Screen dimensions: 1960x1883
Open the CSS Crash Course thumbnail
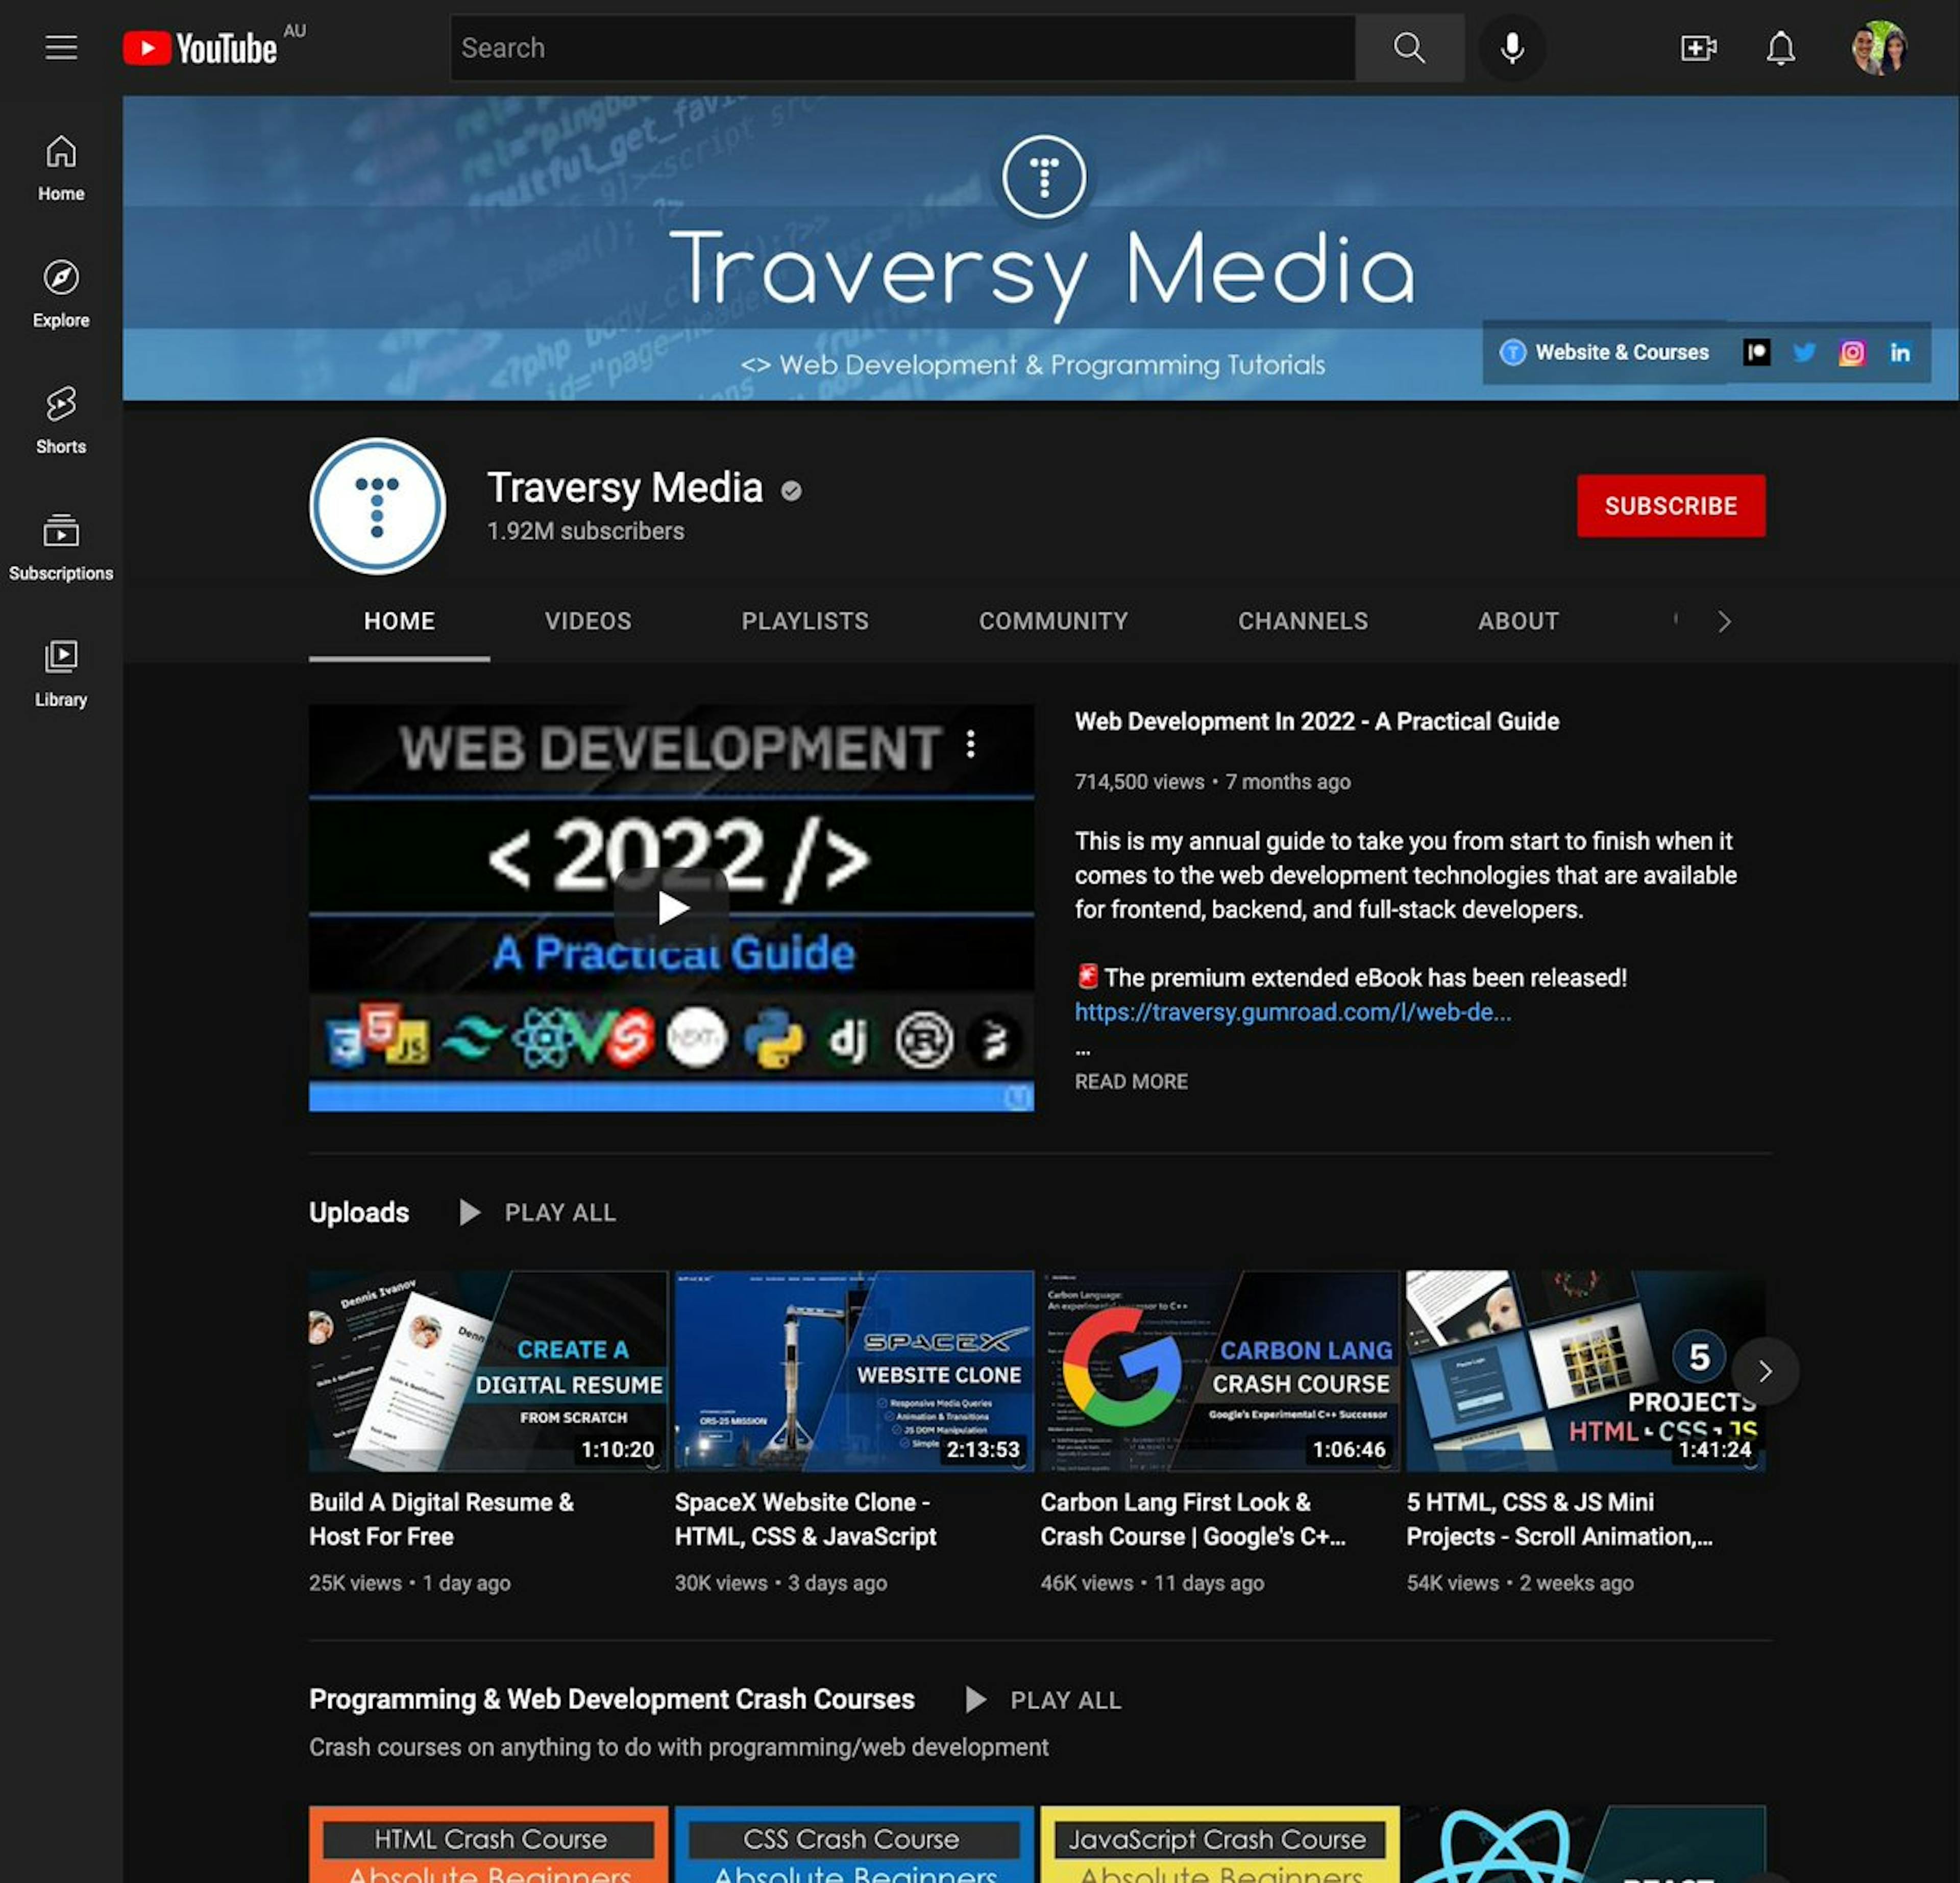coord(854,1844)
